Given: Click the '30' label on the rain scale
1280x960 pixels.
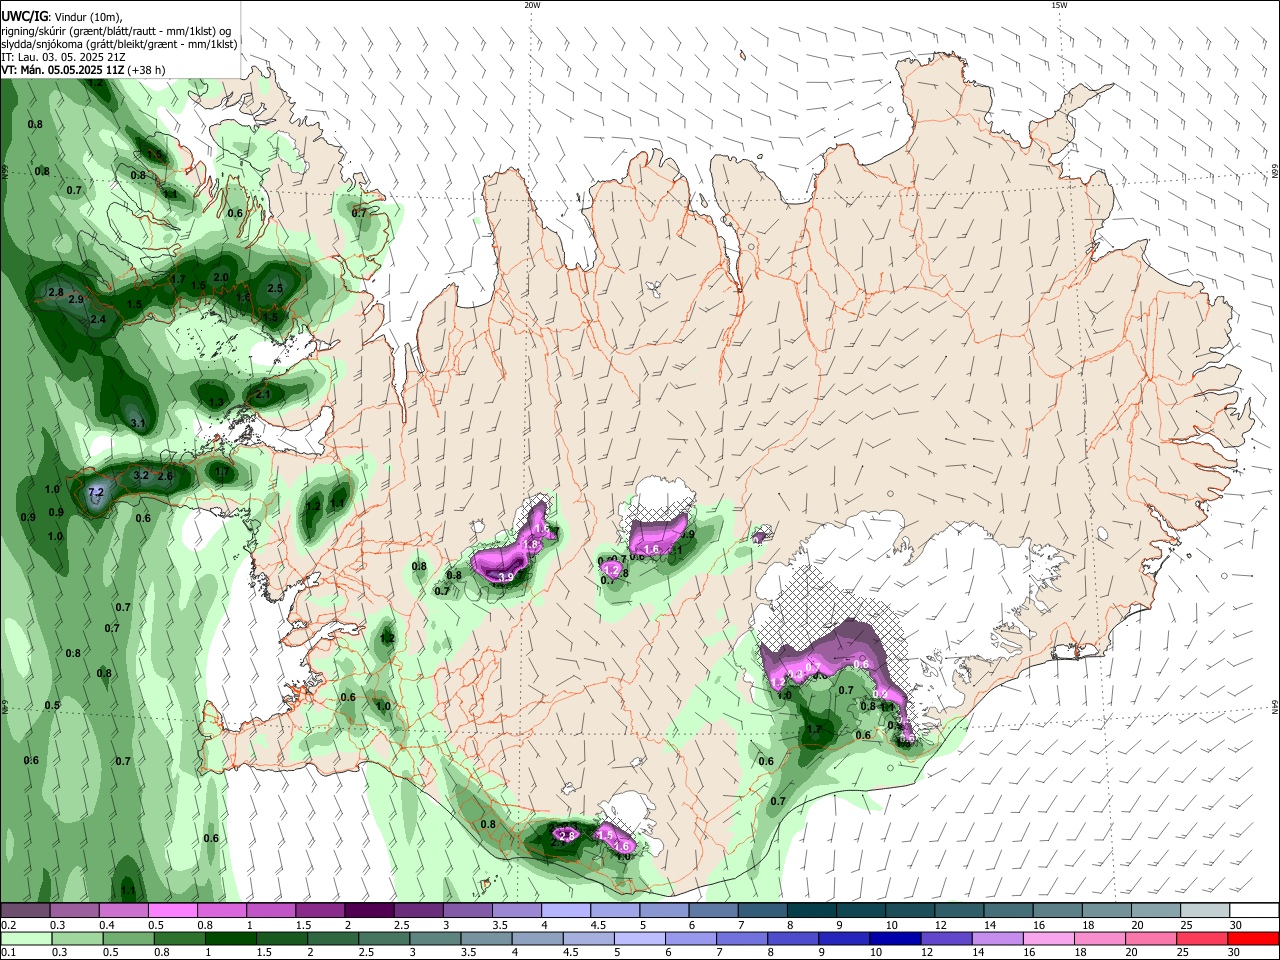Looking at the screenshot, I should [x=1236, y=953].
